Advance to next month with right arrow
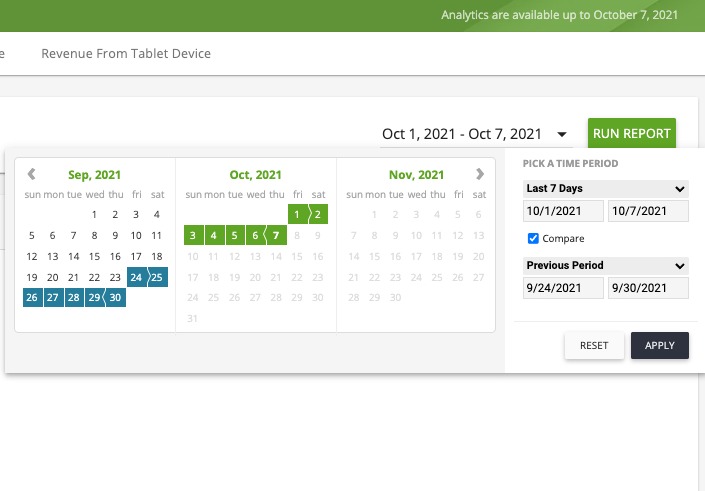 pos(480,174)
